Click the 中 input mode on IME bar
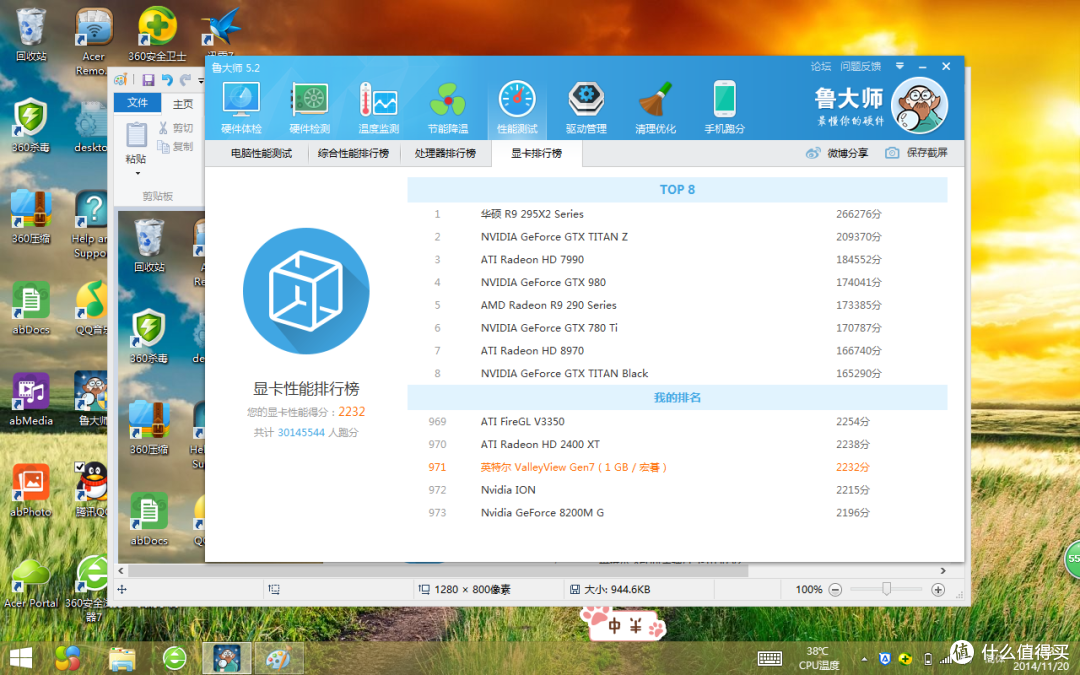 pyautogui.click(x=614, y=625)
